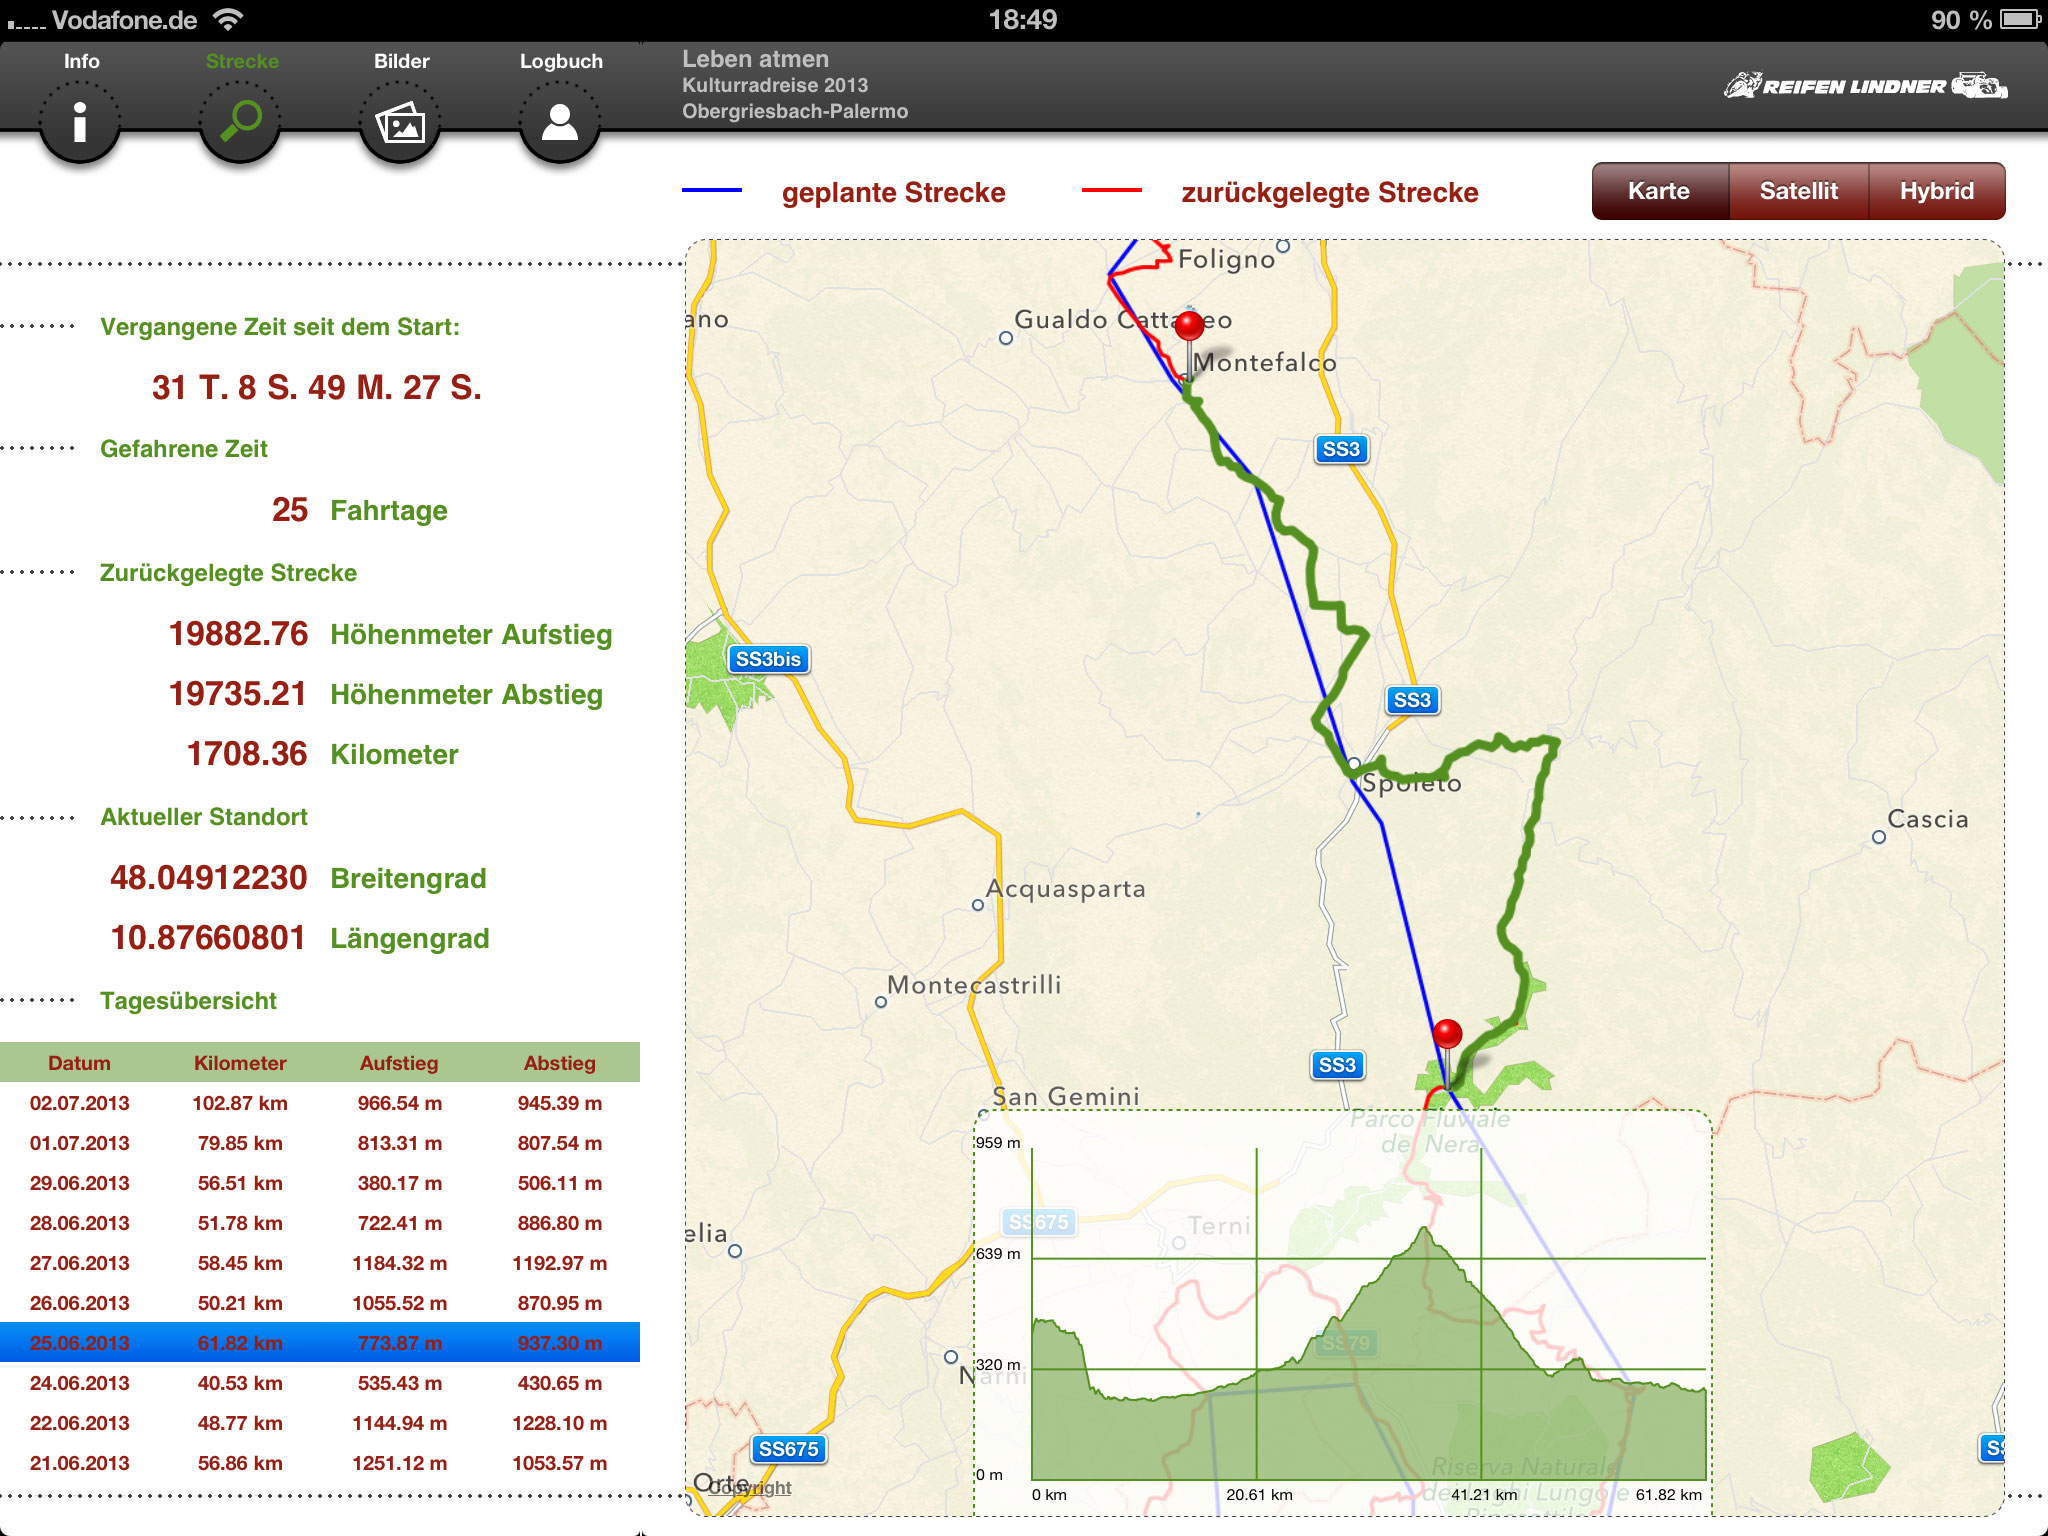Tap the 19735.21 Höhenmeter Abstieg value
This screenshot has width=2048, height=1536.
coord(237,694)
